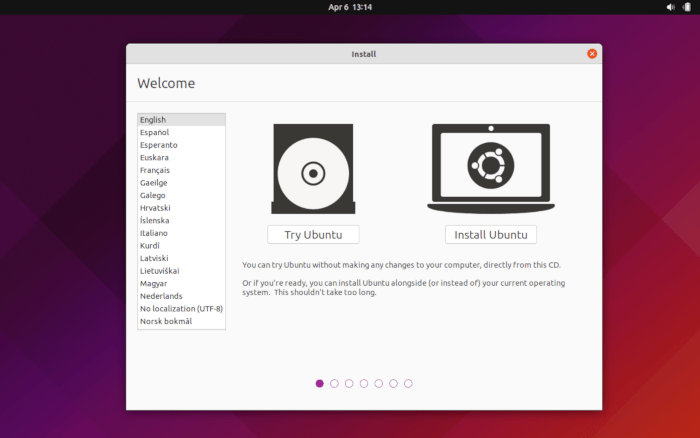700x438 pixels.
Task: Click the second progress dot
Action: point(334,384)
